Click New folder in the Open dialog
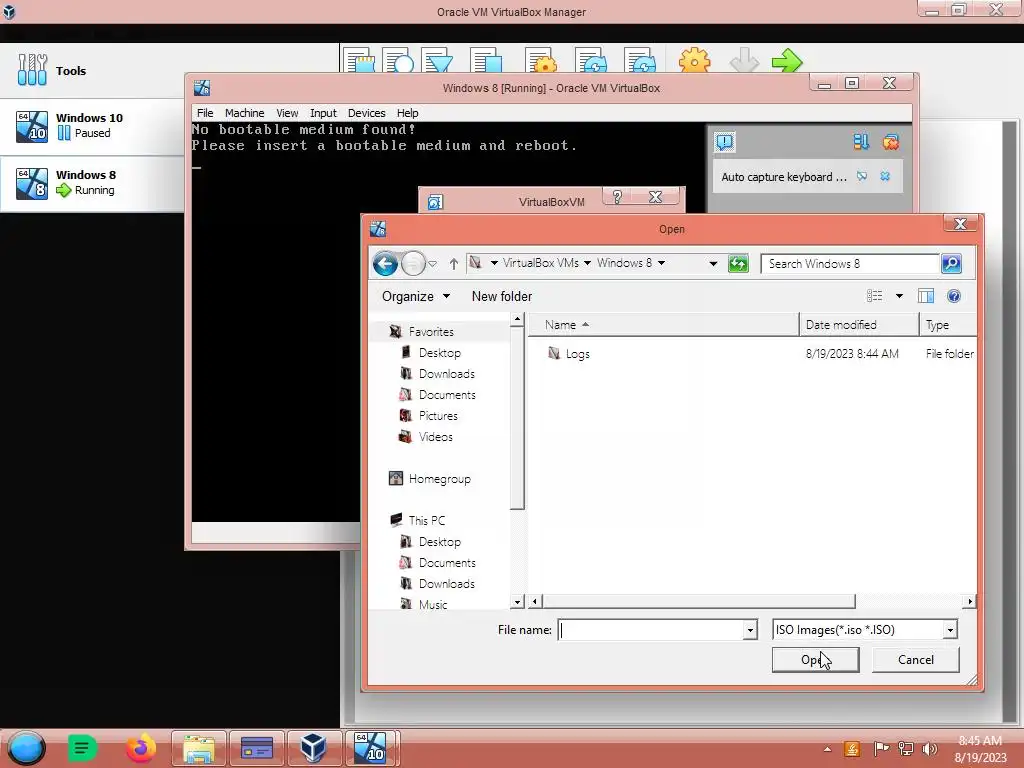 [502, 296]
